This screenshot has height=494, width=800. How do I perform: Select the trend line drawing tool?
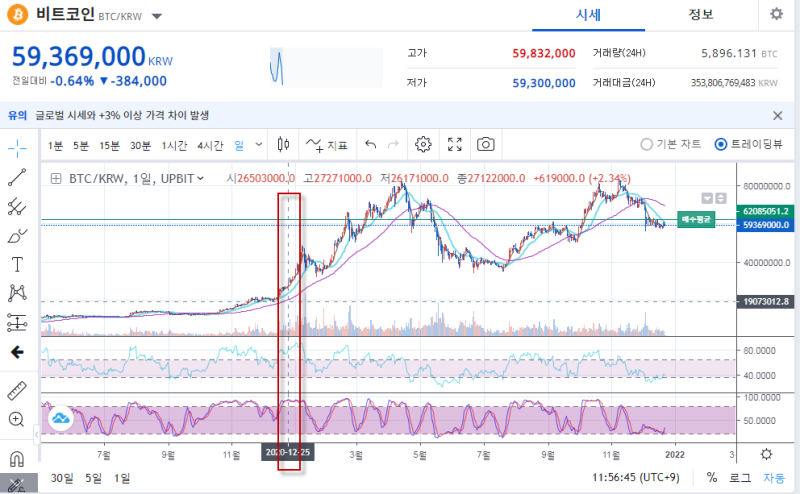pos(17,177)
